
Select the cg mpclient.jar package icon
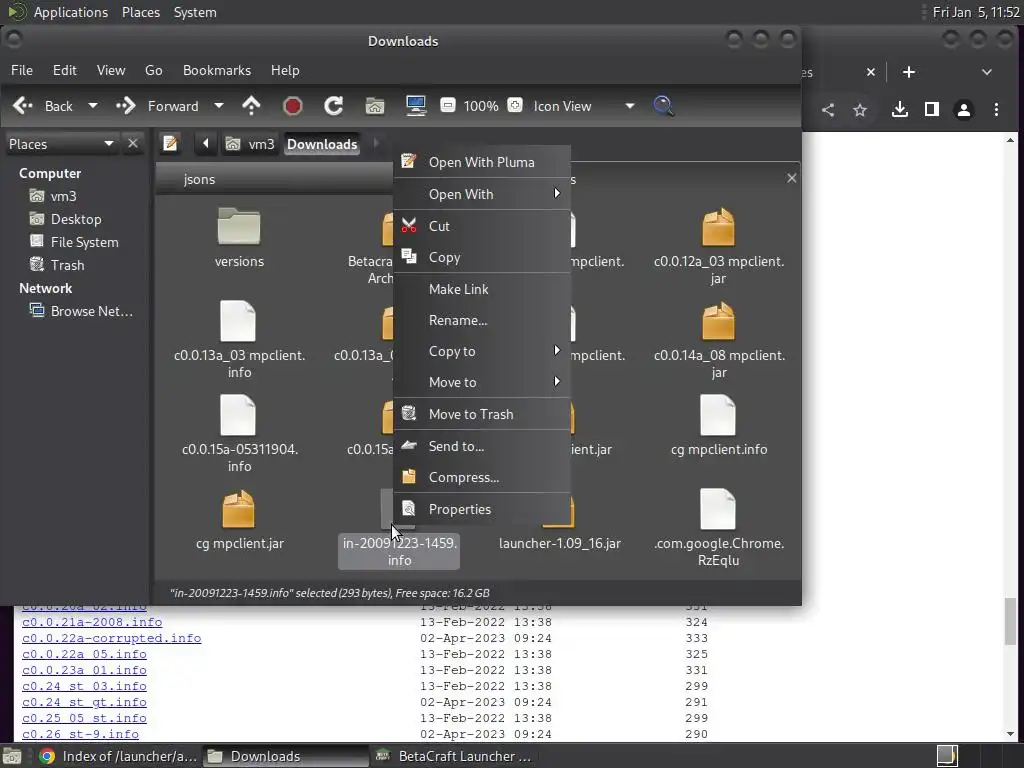click(238, 509)
